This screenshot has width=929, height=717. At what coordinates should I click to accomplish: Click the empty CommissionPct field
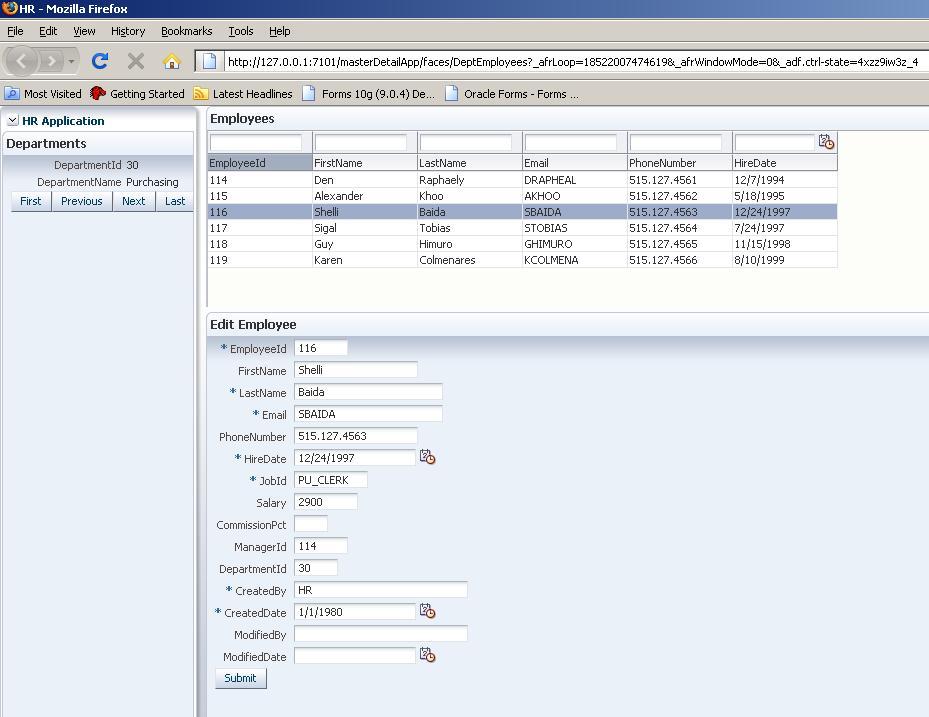click(x=310, y=524)
